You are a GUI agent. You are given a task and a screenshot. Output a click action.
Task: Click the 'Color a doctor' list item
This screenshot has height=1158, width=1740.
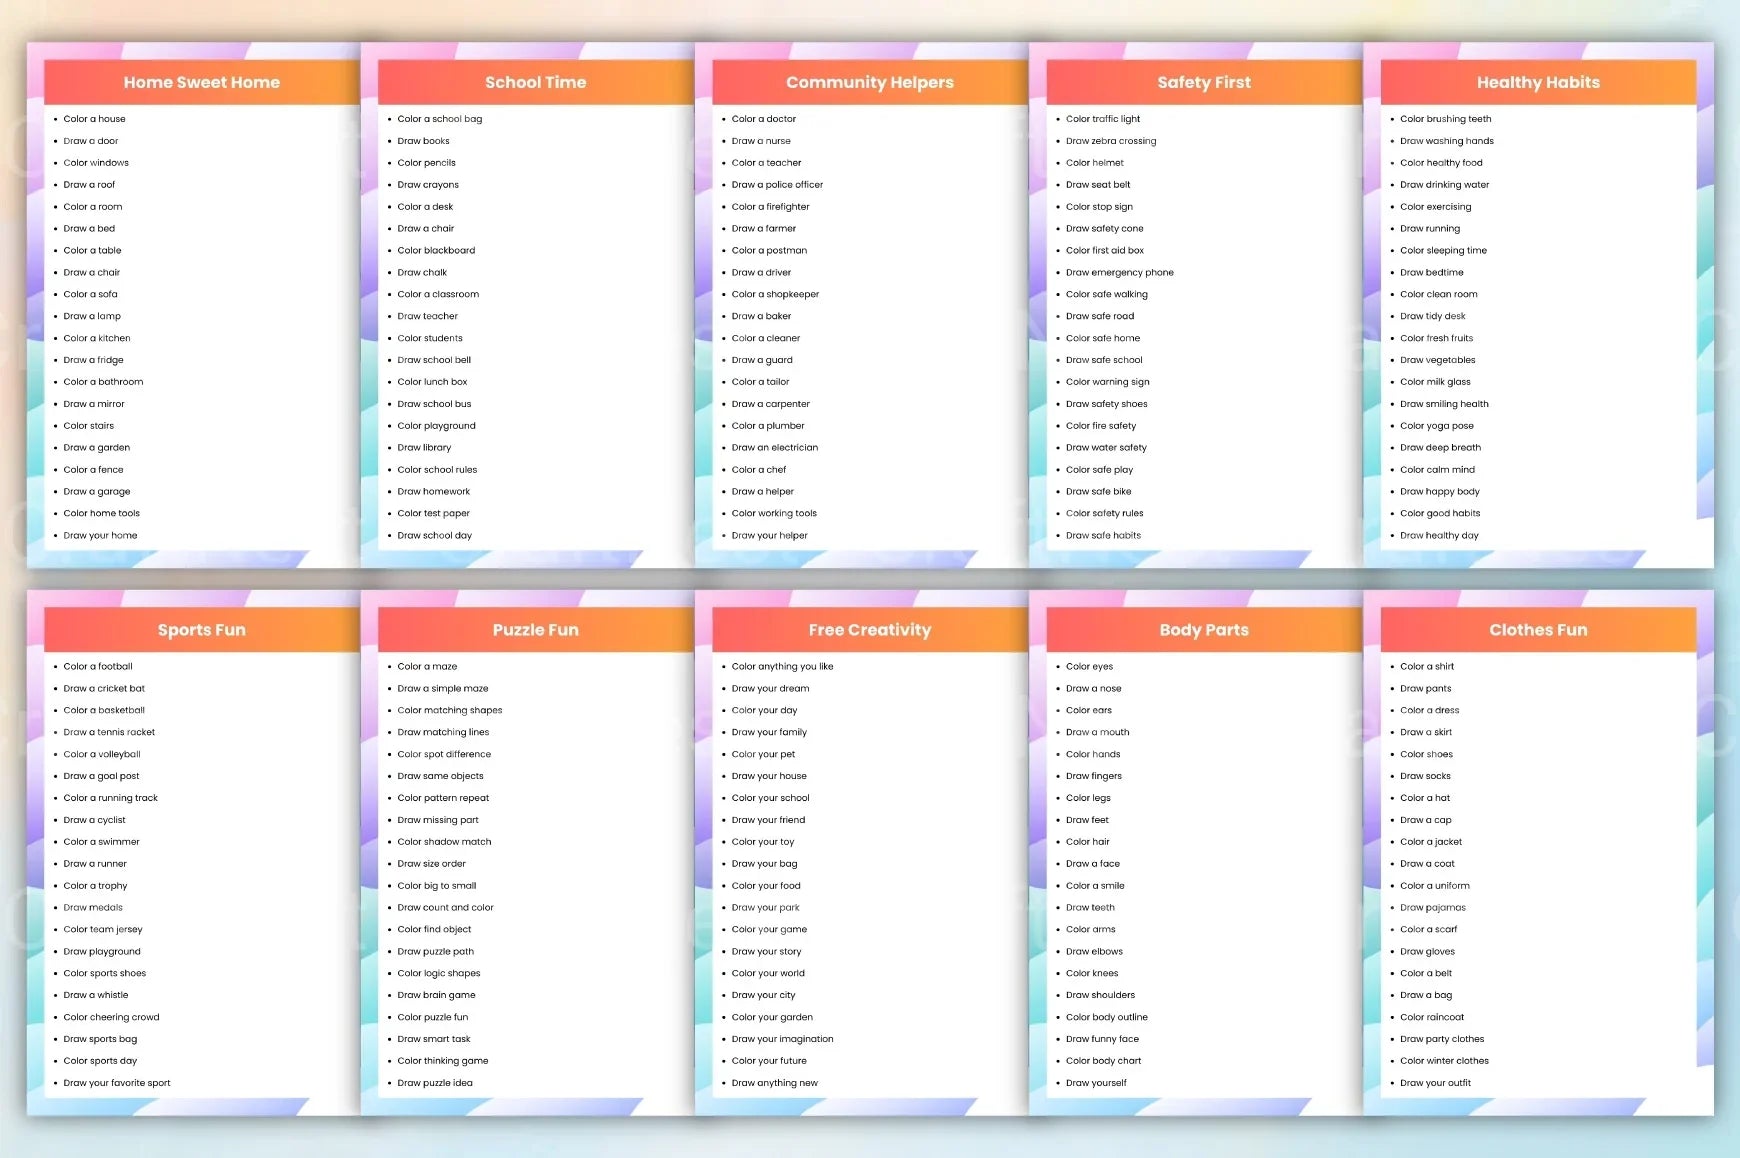[x=763, y=119]
